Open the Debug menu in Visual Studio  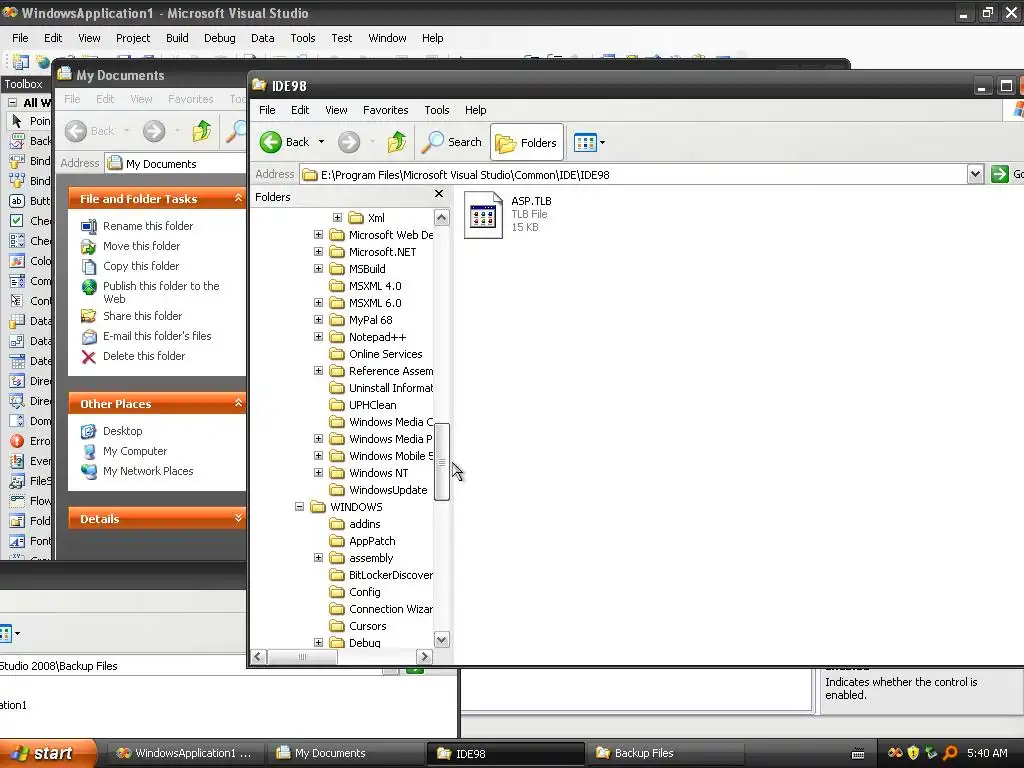click(x=219, y=38)
